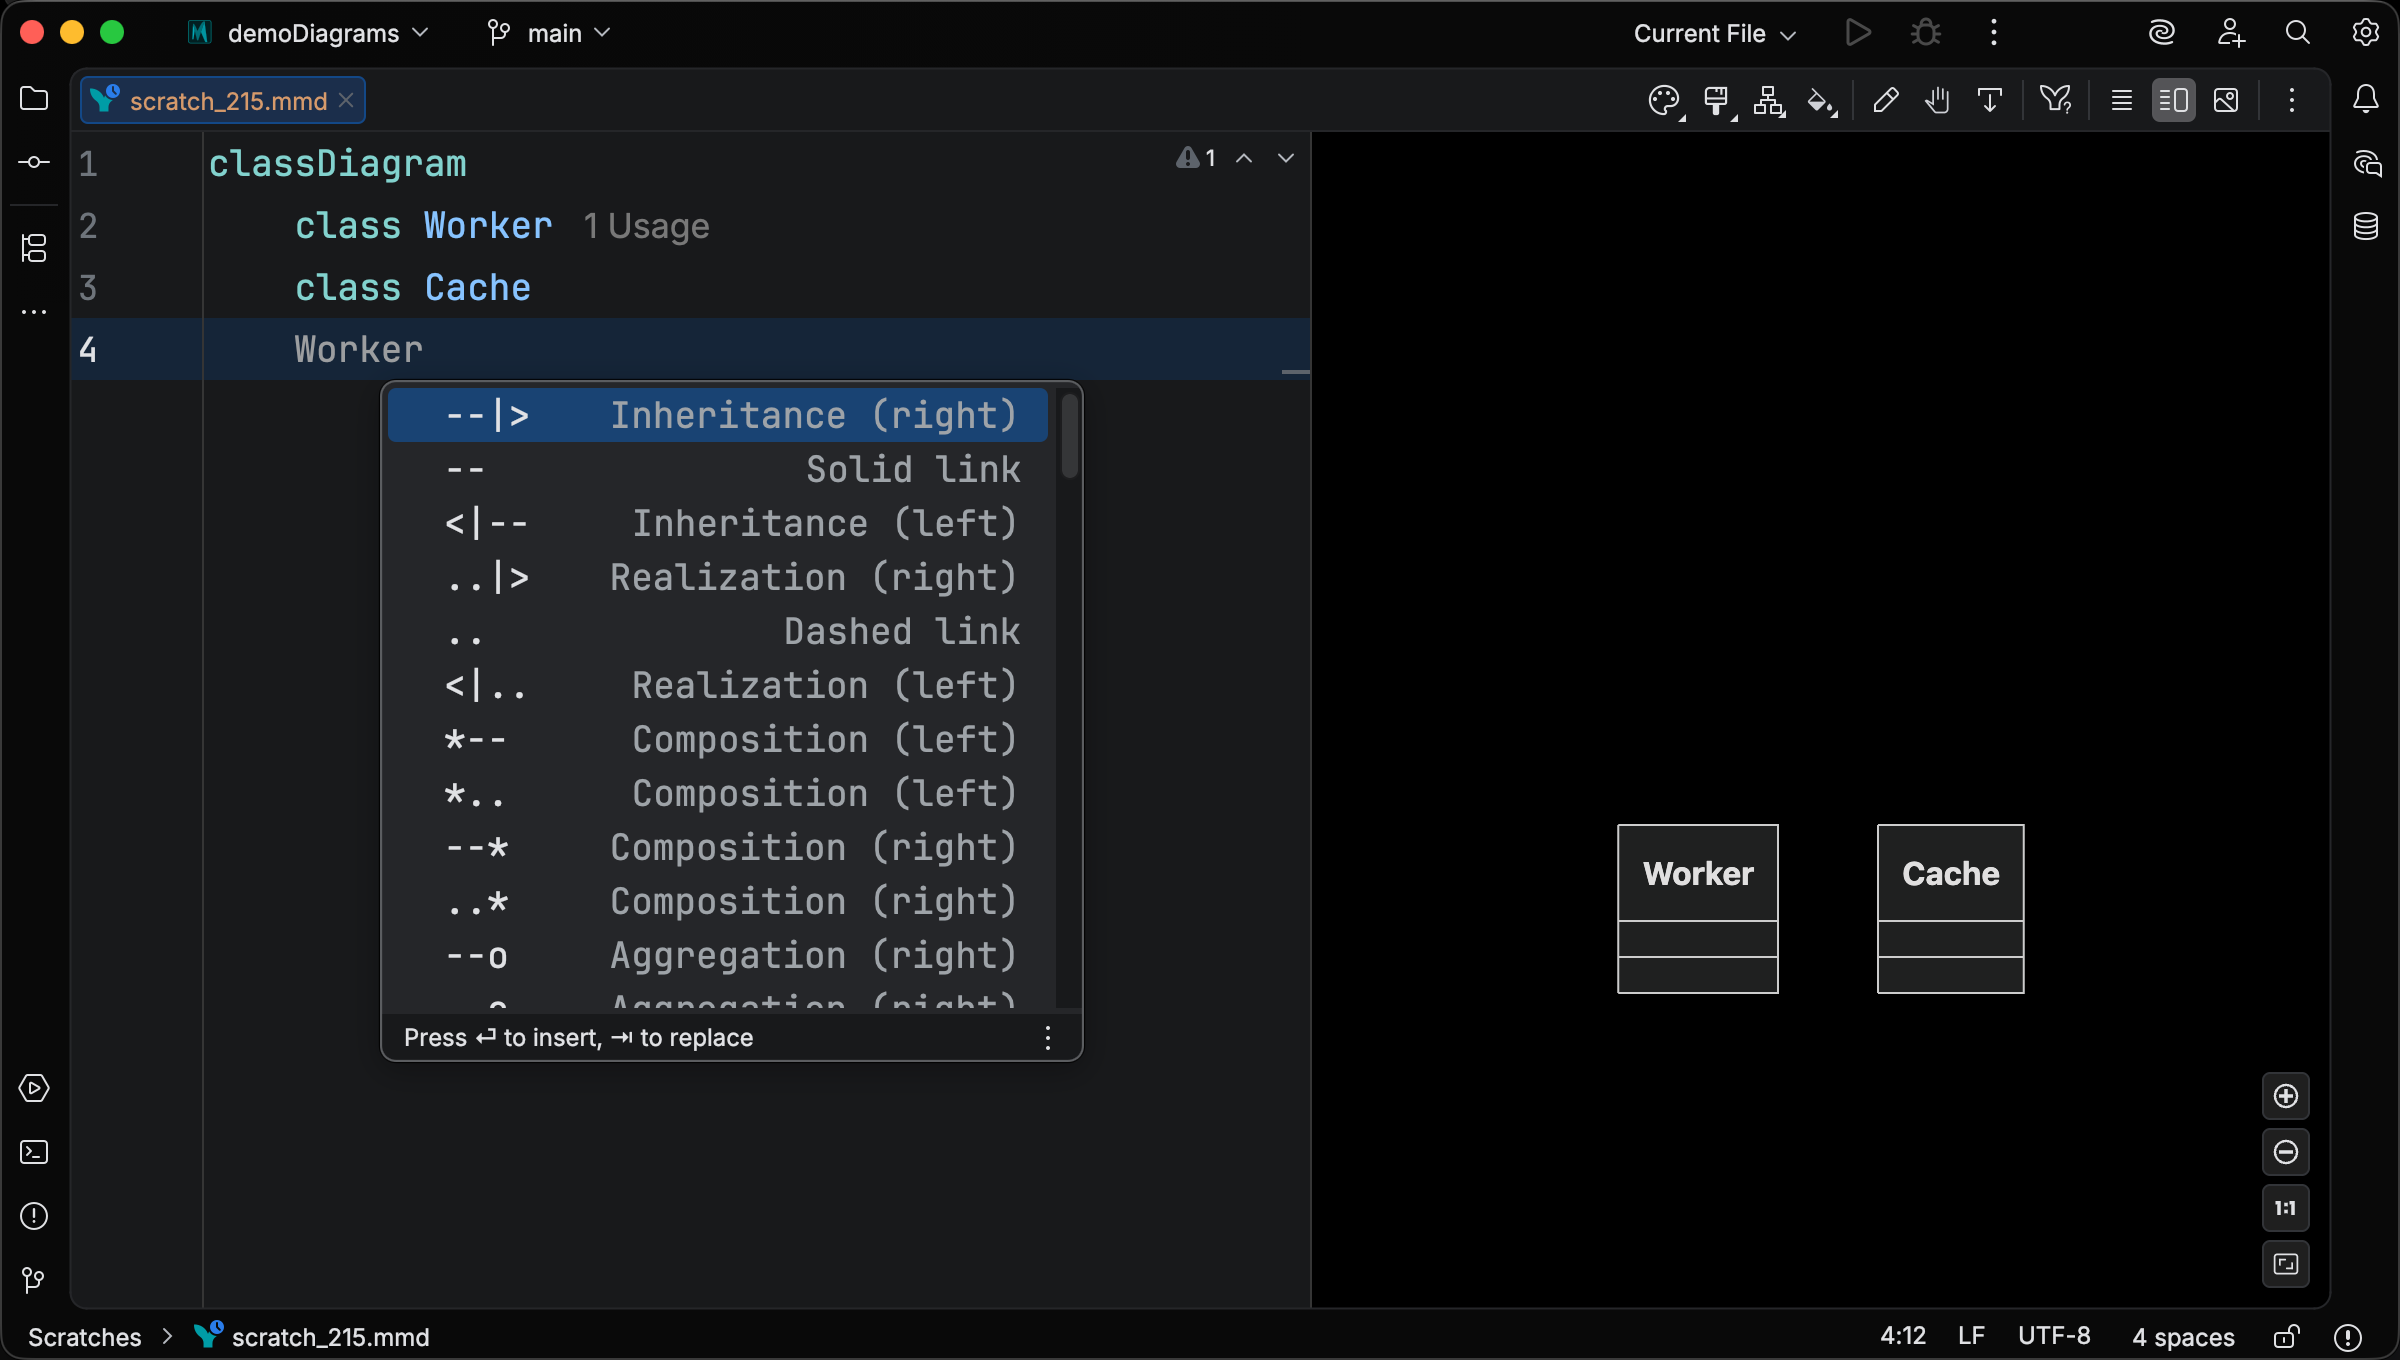
Task: Open IDE settings gear
Action: coord(2366,33)
